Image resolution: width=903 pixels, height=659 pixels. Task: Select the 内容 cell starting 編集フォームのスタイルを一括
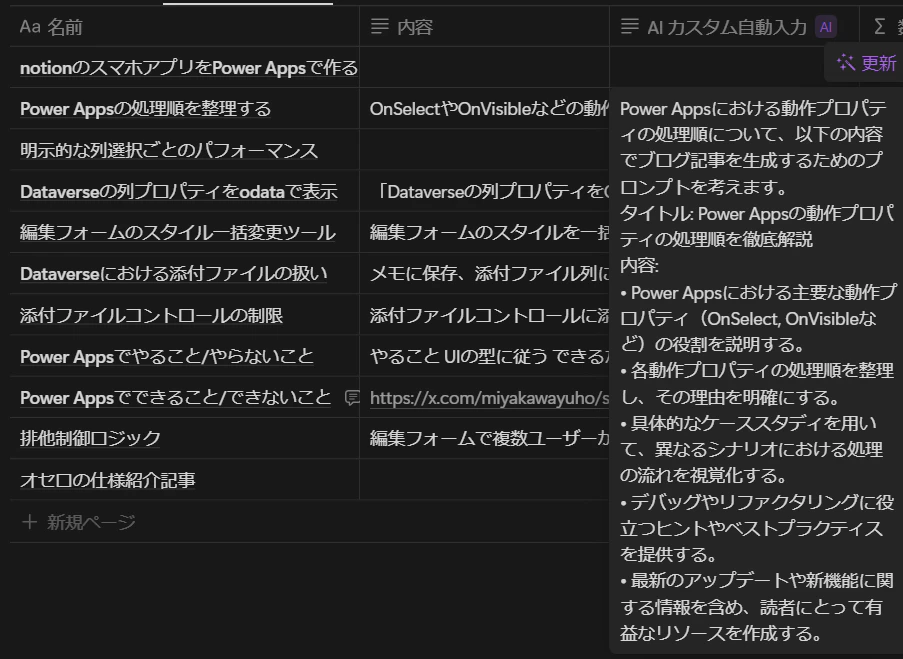click(484, 232)
